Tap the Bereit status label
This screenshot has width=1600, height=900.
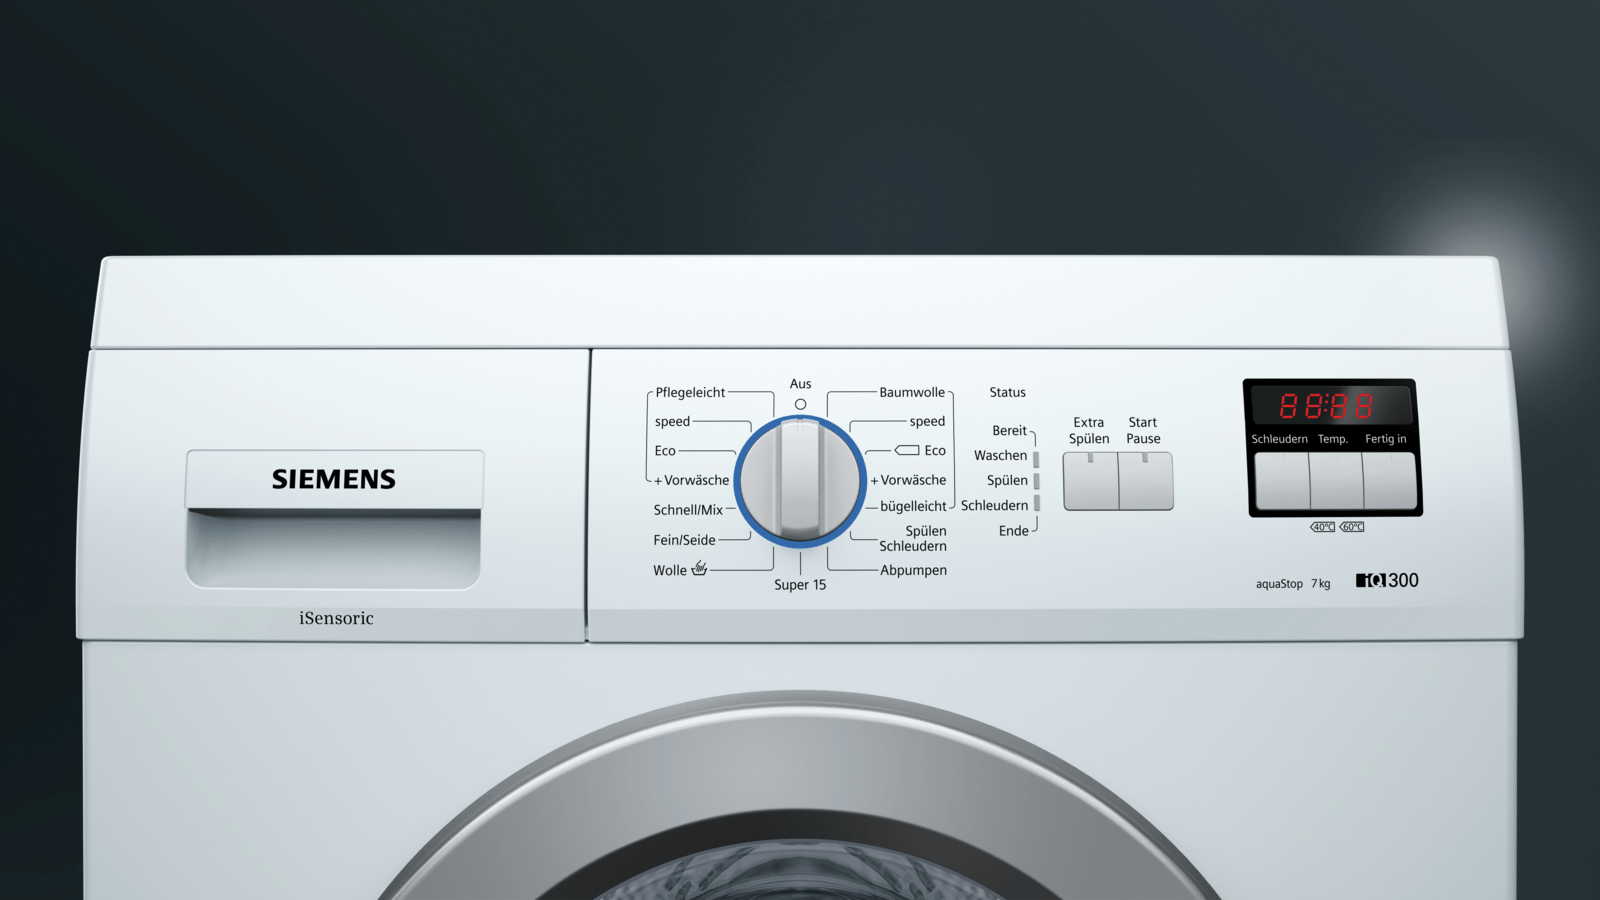tap(1009, 430)
